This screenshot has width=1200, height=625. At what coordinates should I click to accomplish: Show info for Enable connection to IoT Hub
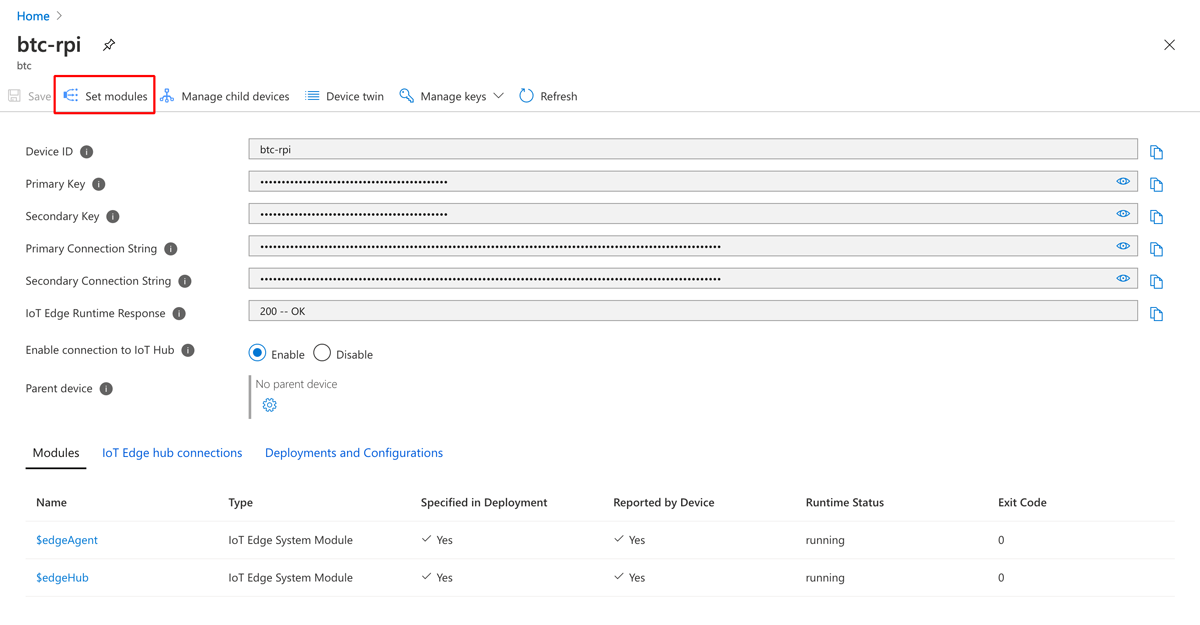[x=188, y=350]
